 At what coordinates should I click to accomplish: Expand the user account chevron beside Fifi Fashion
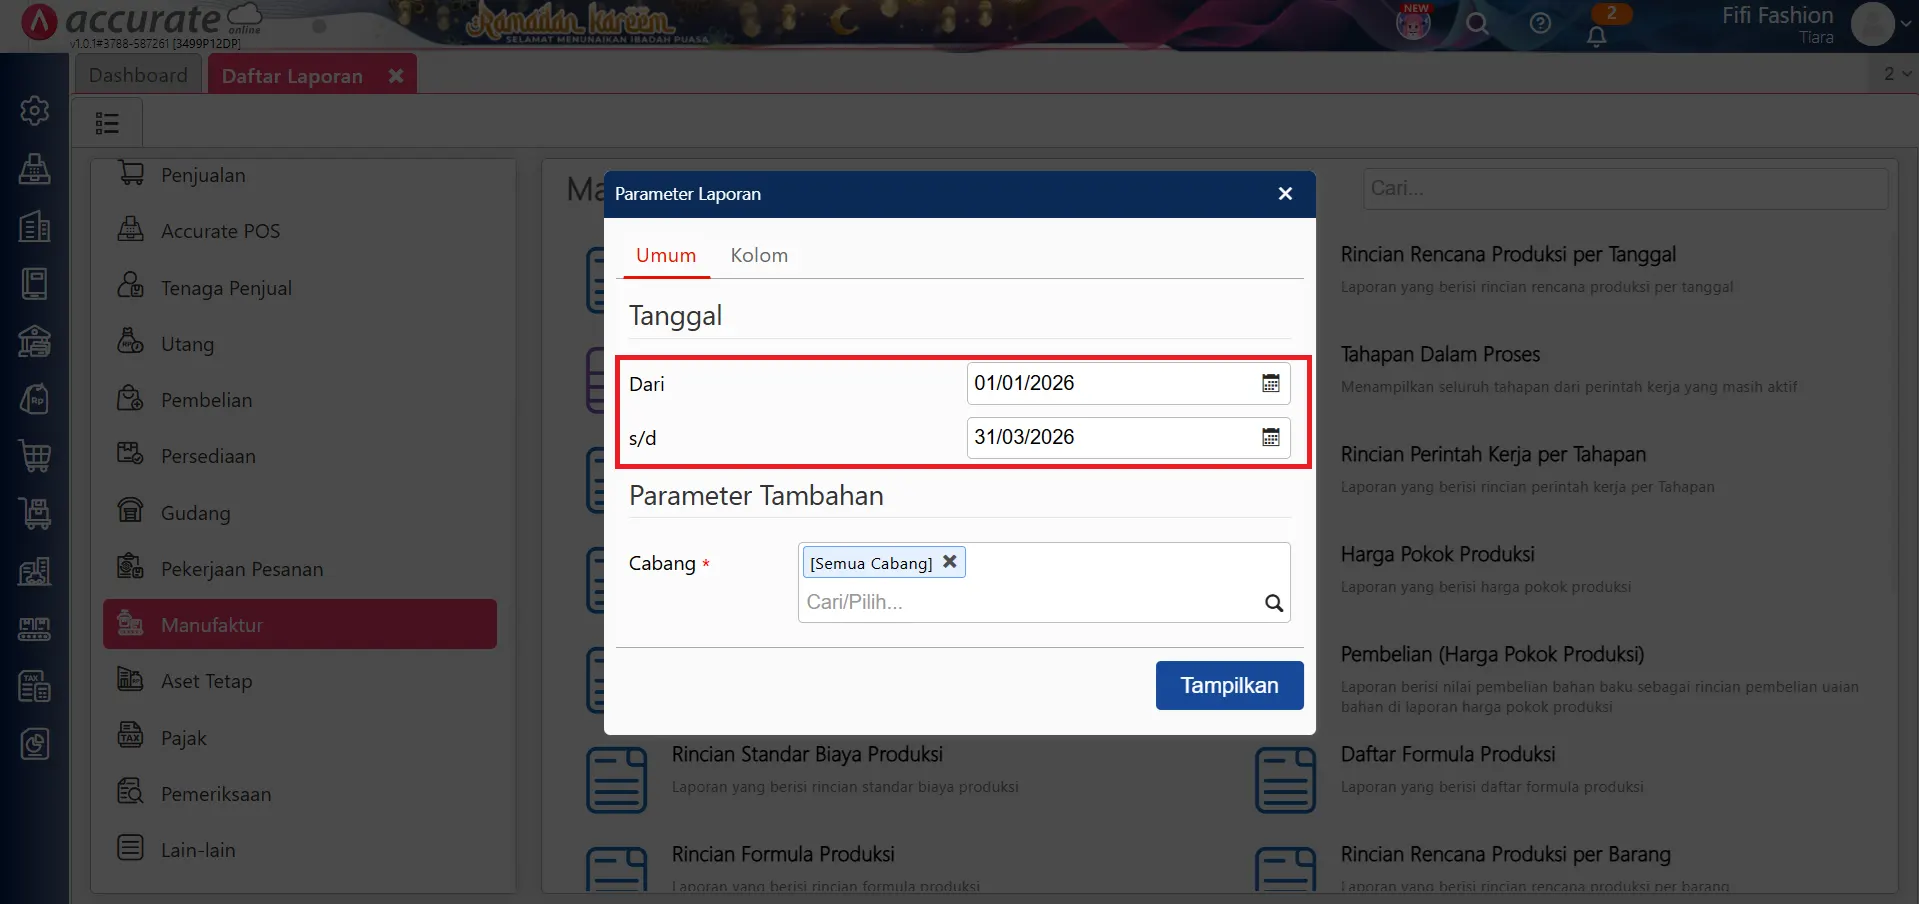click(x=1906, y=24)
